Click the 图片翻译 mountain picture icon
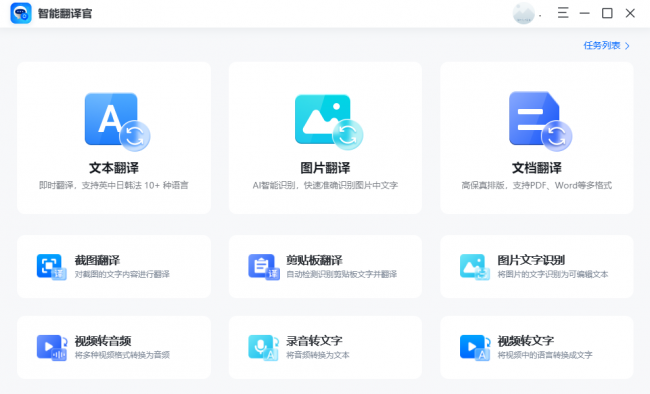This screenshot has height=394, width=650. point(329,122)
